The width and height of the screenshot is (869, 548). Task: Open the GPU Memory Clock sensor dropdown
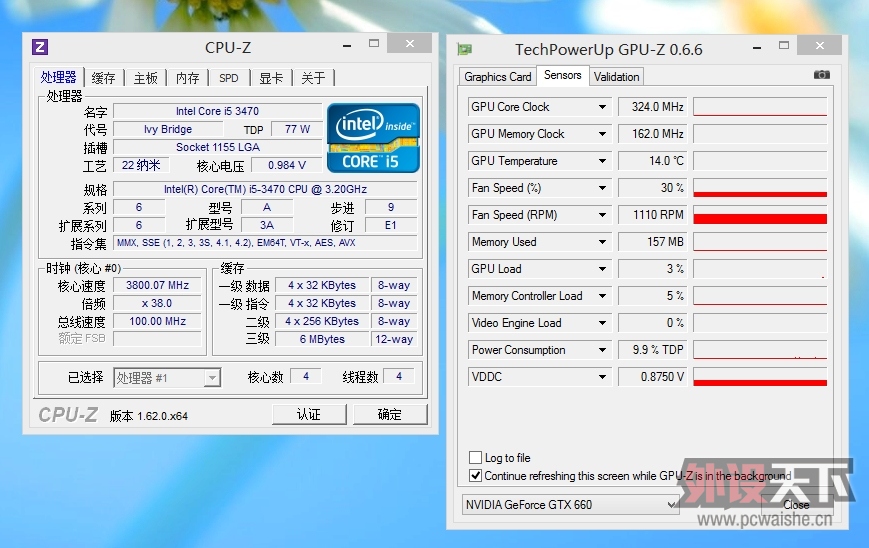tap(602, 134)
